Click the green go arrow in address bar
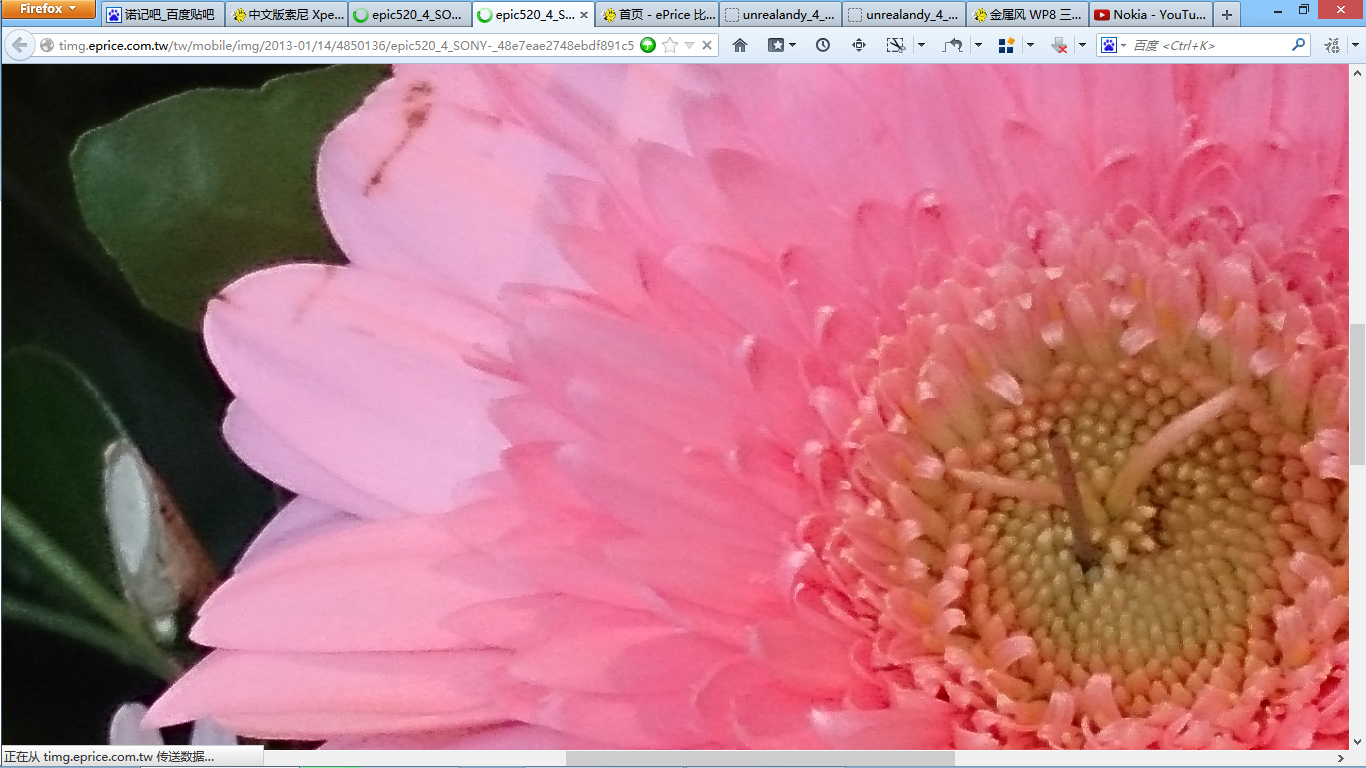 [x=648, y=45]
